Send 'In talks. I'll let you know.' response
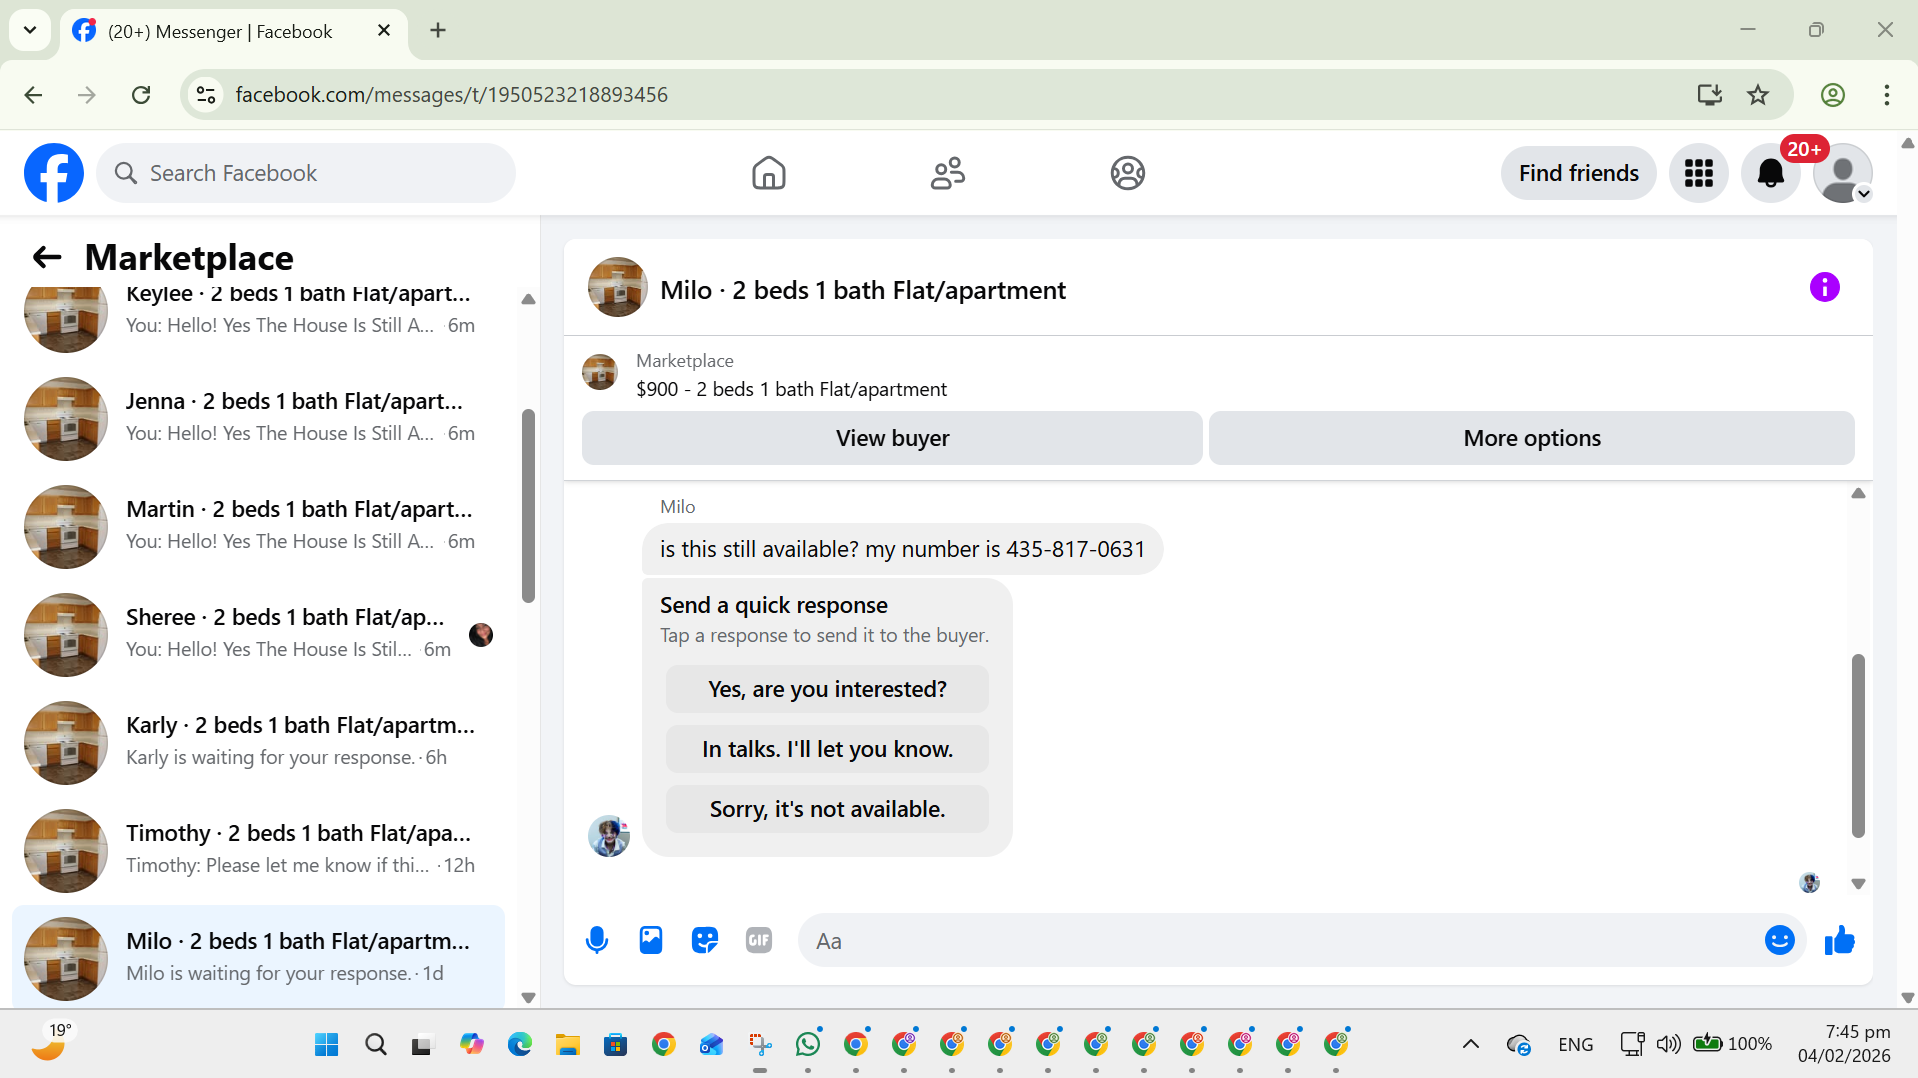The width and height of the screenshot is (1918, 1078). [x=827, y=749]
